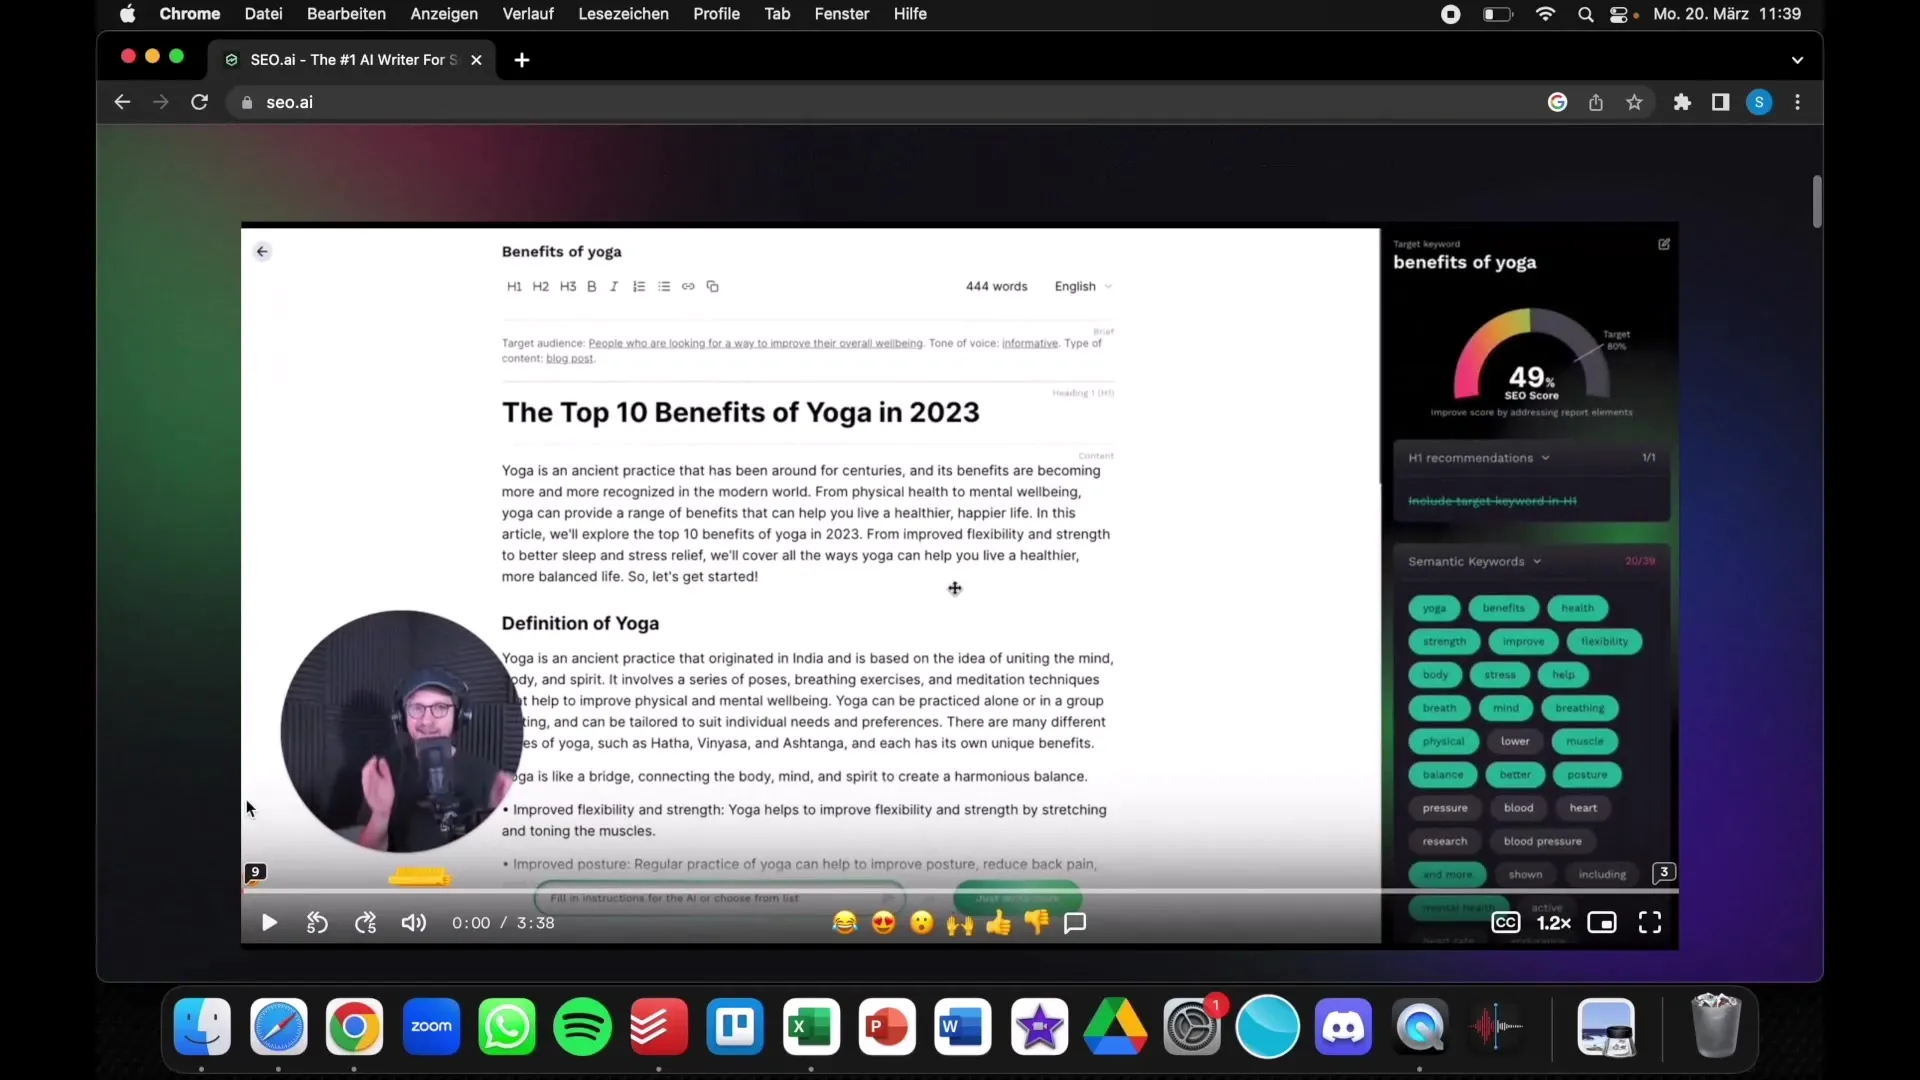This screenshot has height=1080, width=1920.
Task: Toggle bold text formatting
Action: pos(589,286)
